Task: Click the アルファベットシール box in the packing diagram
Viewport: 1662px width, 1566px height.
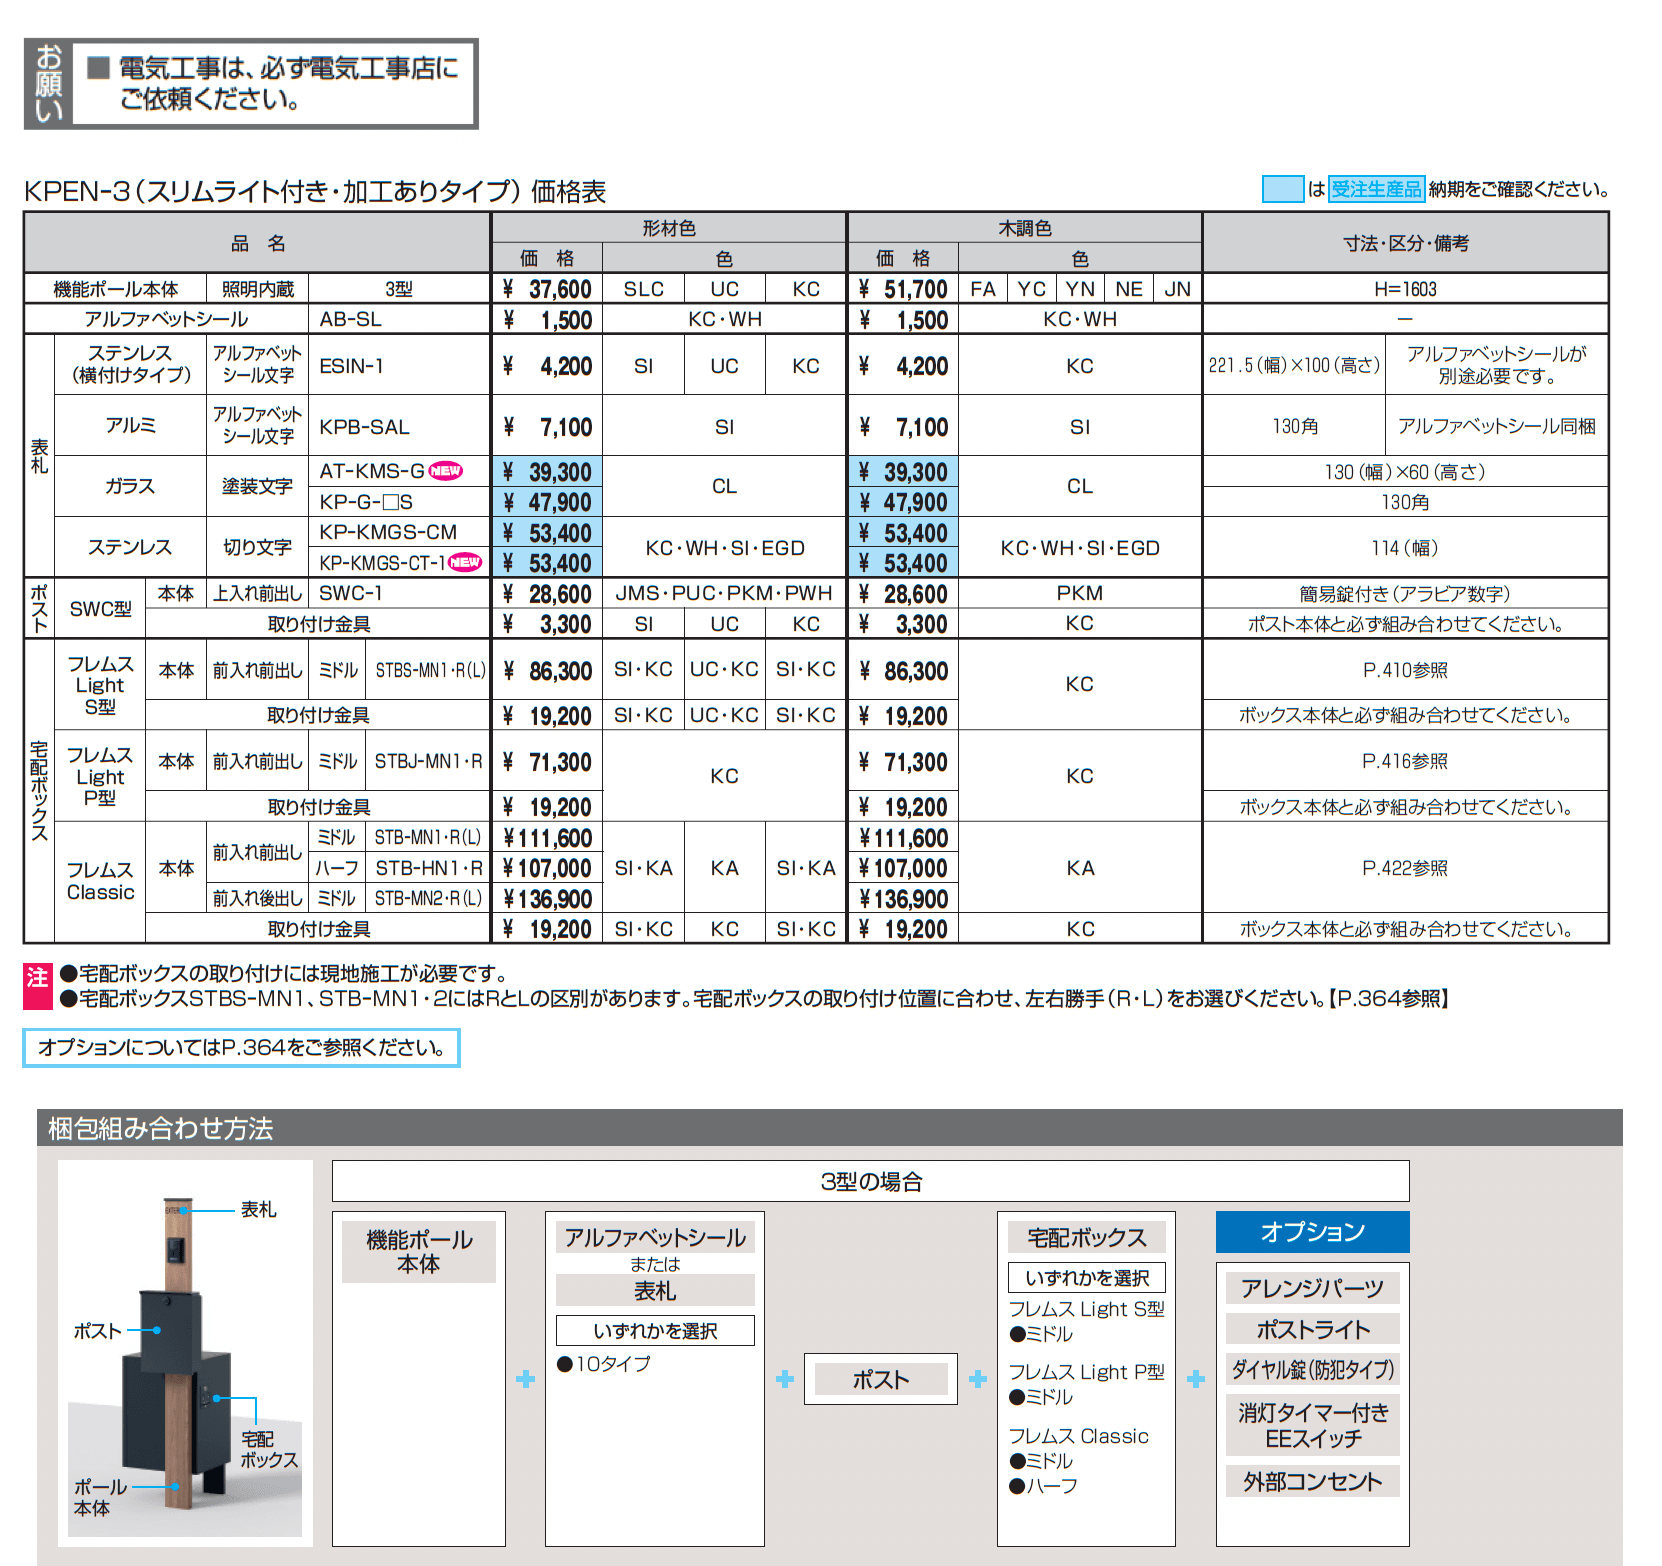Action: 655,1237
